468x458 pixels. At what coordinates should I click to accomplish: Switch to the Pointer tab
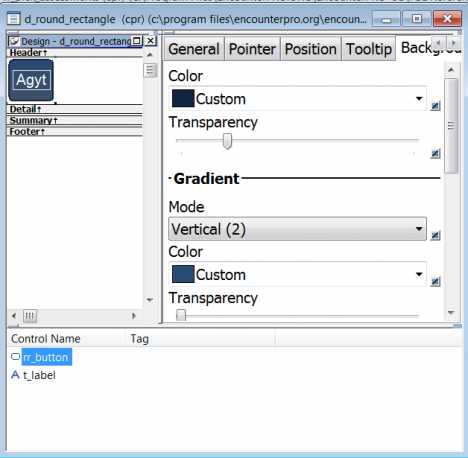[x=252, y=49]
